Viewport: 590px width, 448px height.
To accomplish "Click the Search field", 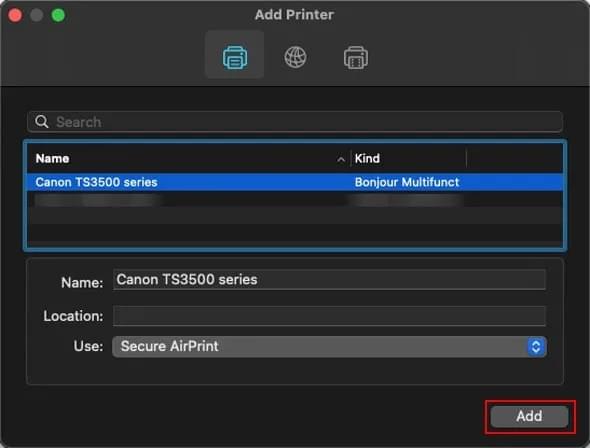I will [295, 121].
